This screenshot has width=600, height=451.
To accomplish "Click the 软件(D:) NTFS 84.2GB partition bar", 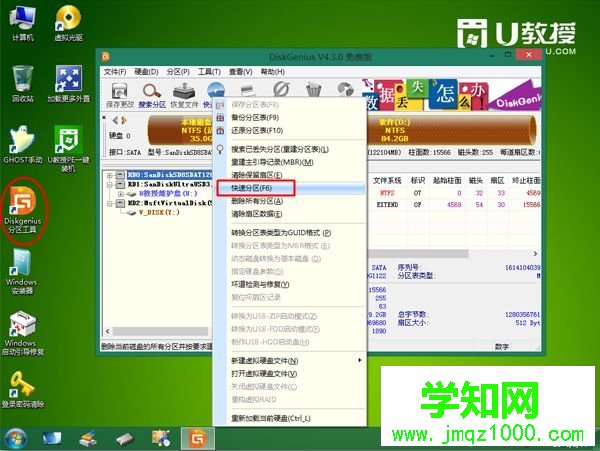I will click(451, 130).
